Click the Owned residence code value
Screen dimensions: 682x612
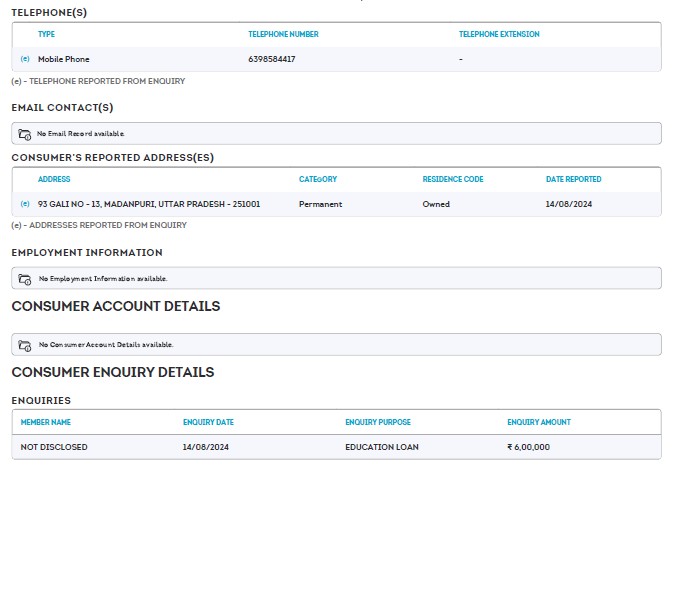pos(436,204)
